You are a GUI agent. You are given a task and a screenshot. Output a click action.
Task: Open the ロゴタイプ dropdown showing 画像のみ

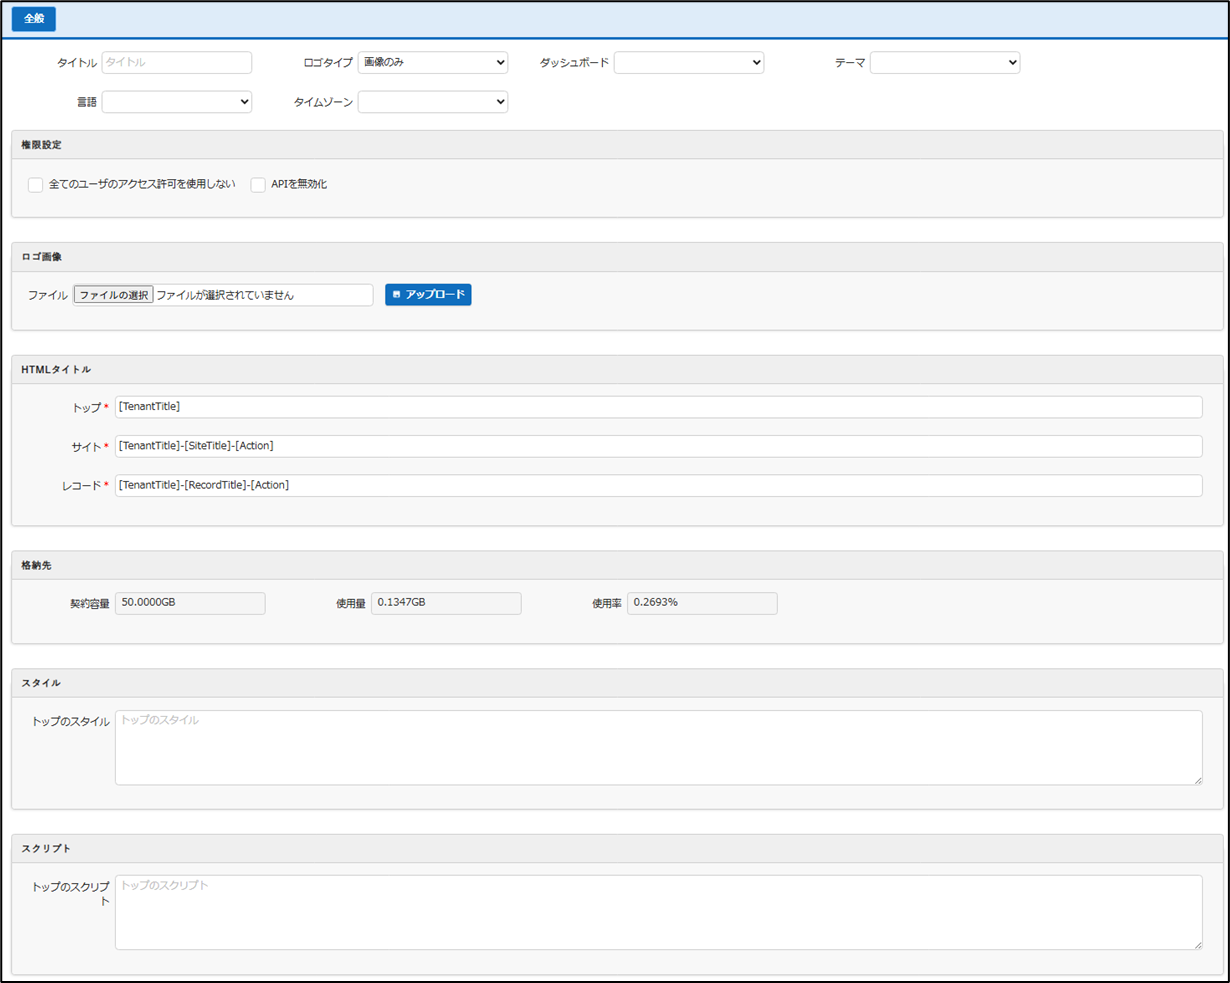pyautogui.click(x=433, y=62)
